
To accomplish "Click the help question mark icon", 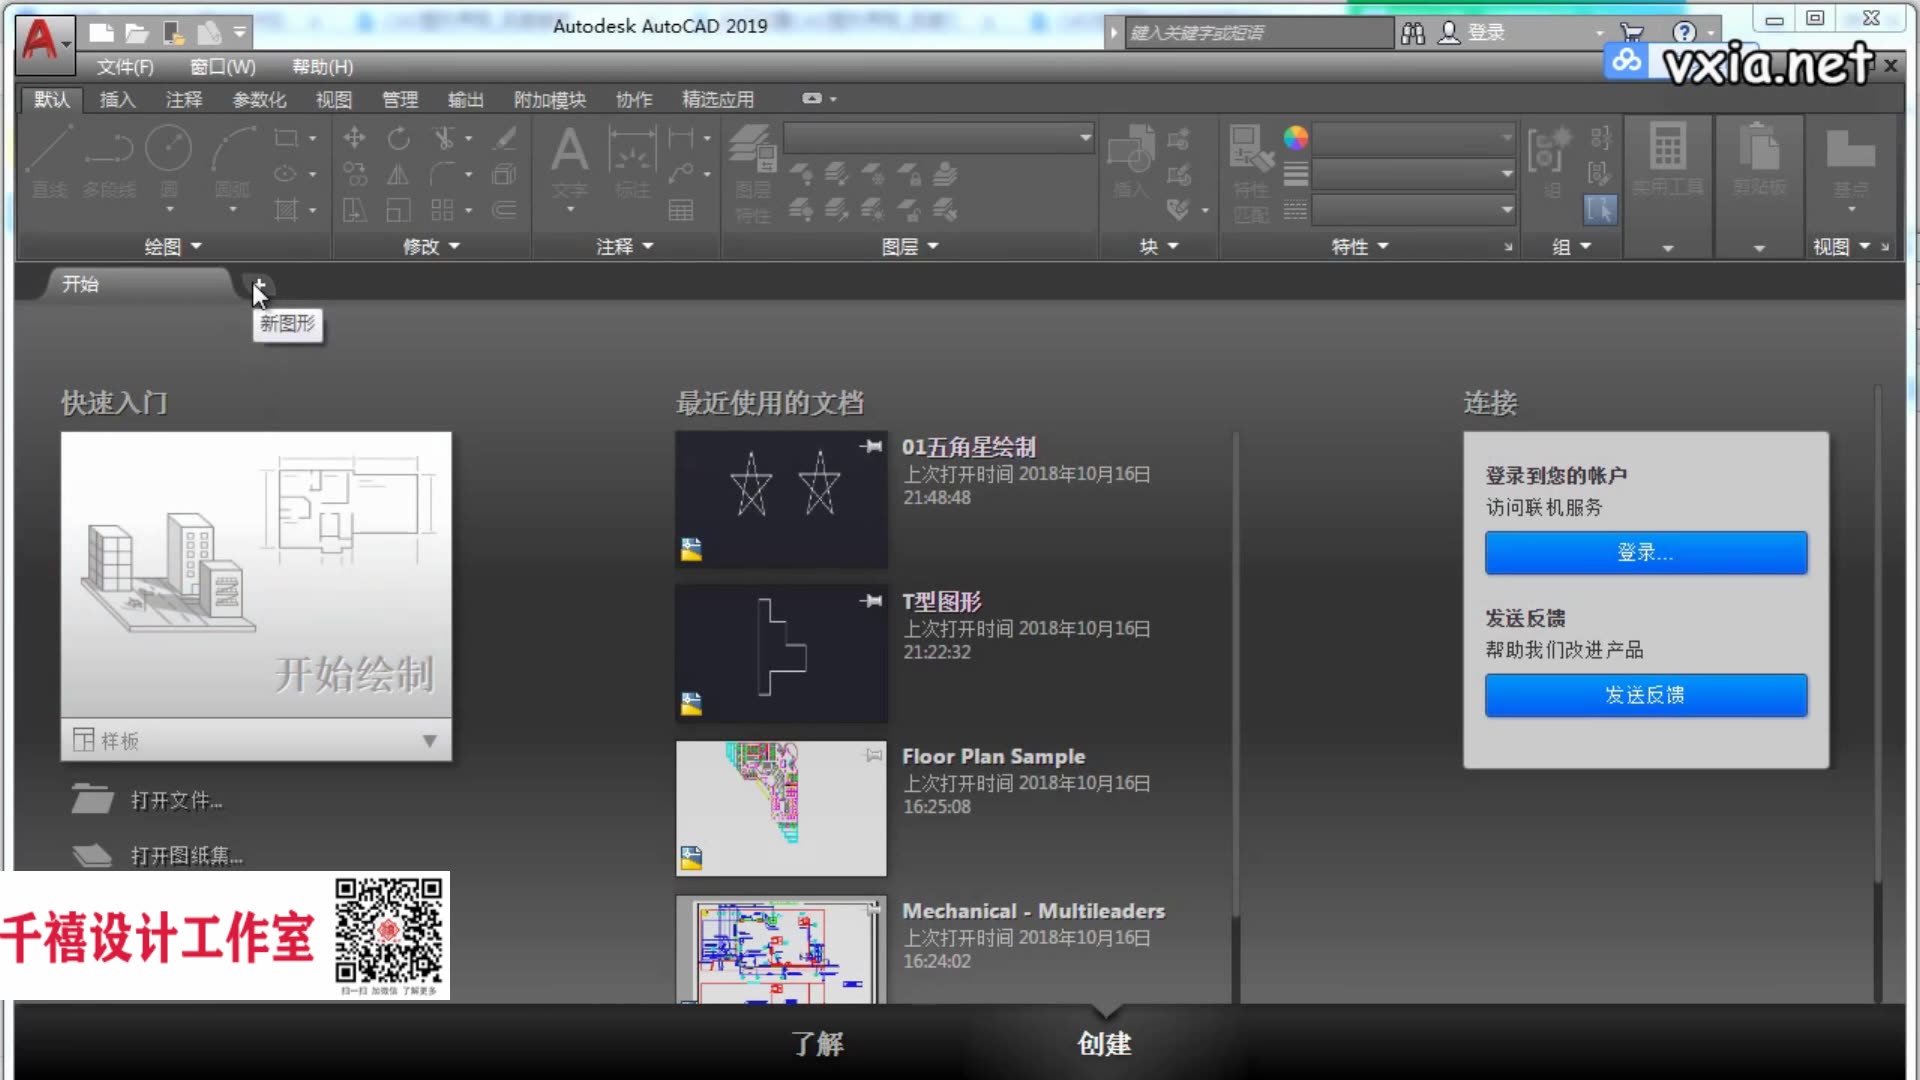I will (1684, 33).
